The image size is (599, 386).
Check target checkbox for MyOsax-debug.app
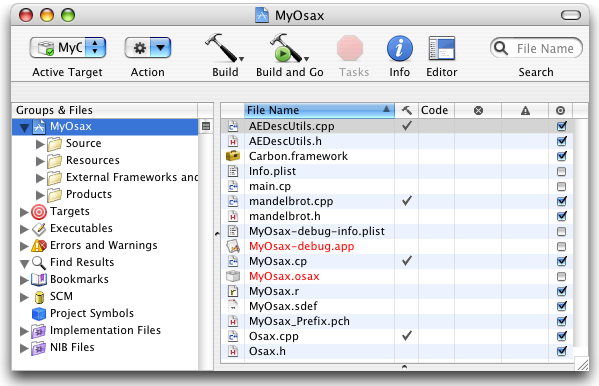click(x=561, y=246)
